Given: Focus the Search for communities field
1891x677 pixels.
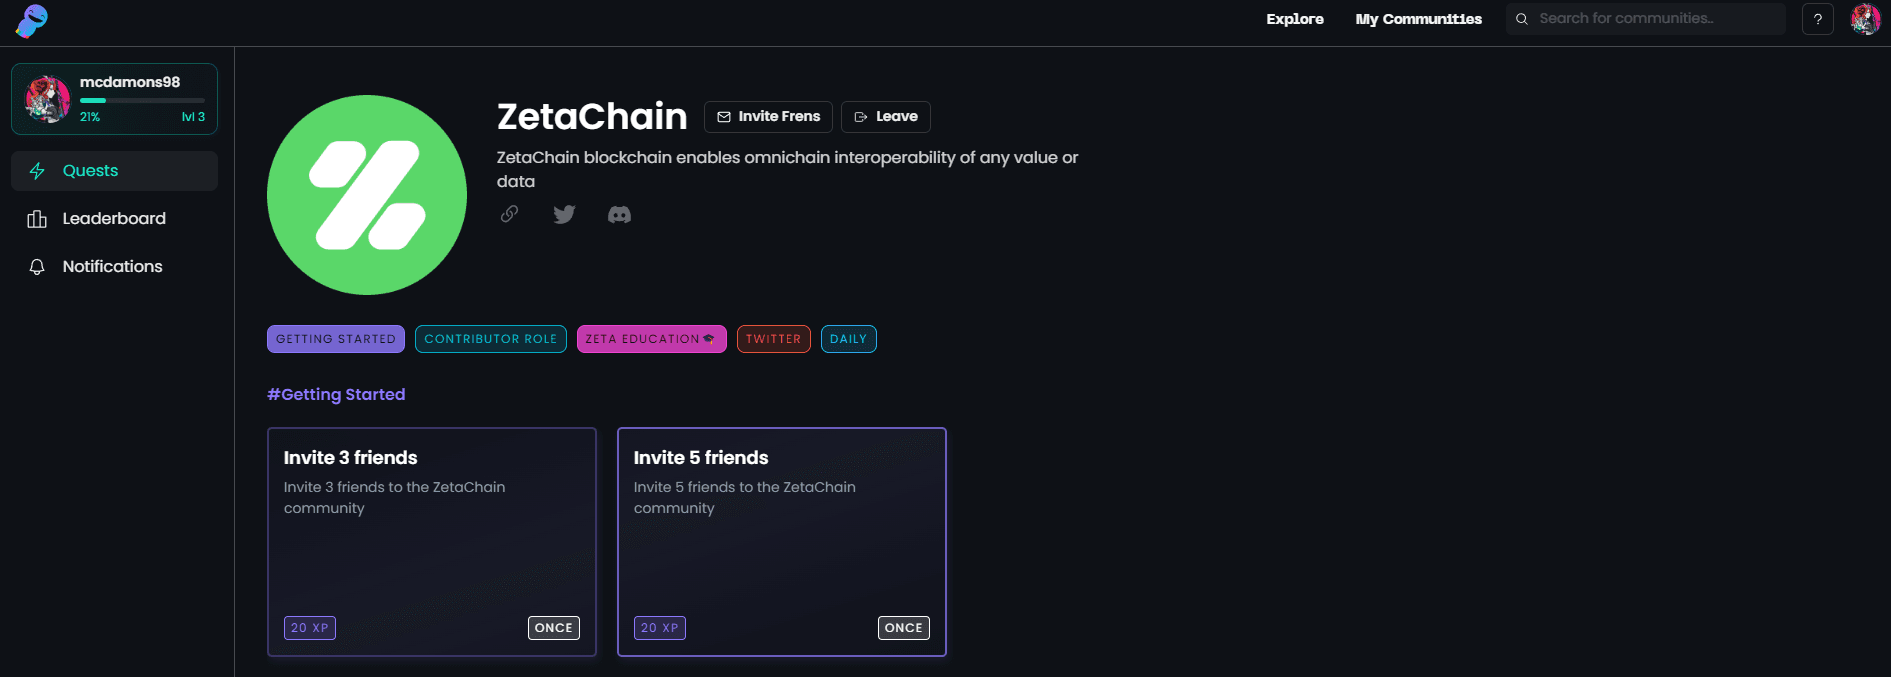Looking at the screenshot, I should (1645, 19).
